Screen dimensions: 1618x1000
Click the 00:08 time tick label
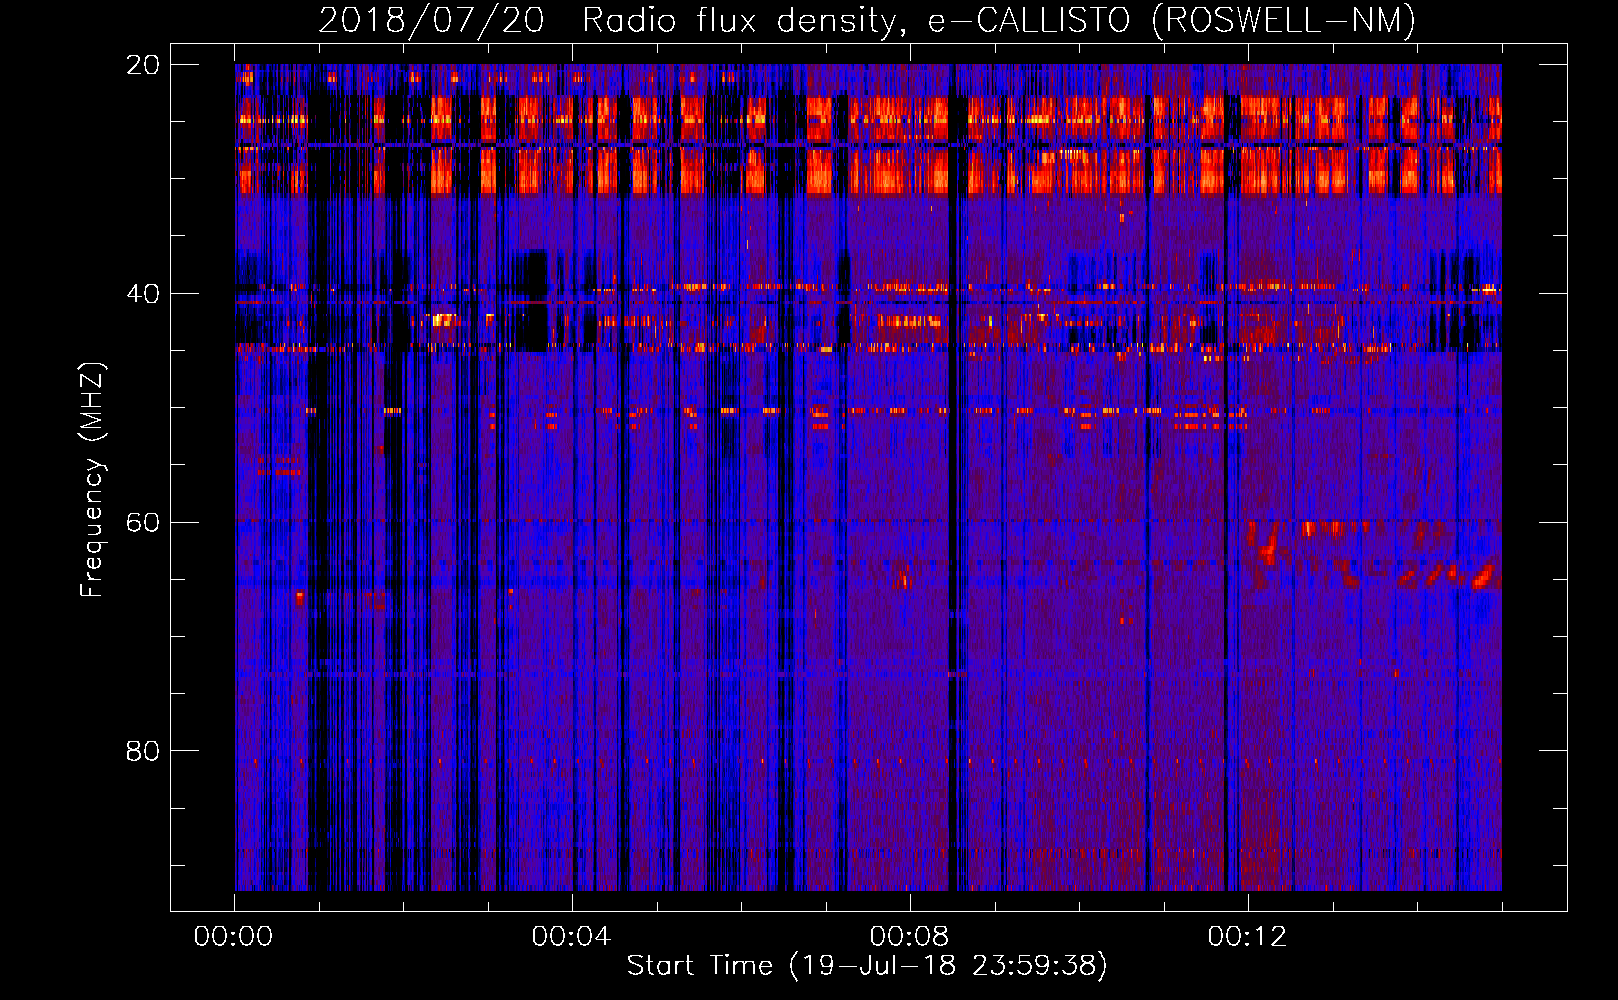[909, 937]
